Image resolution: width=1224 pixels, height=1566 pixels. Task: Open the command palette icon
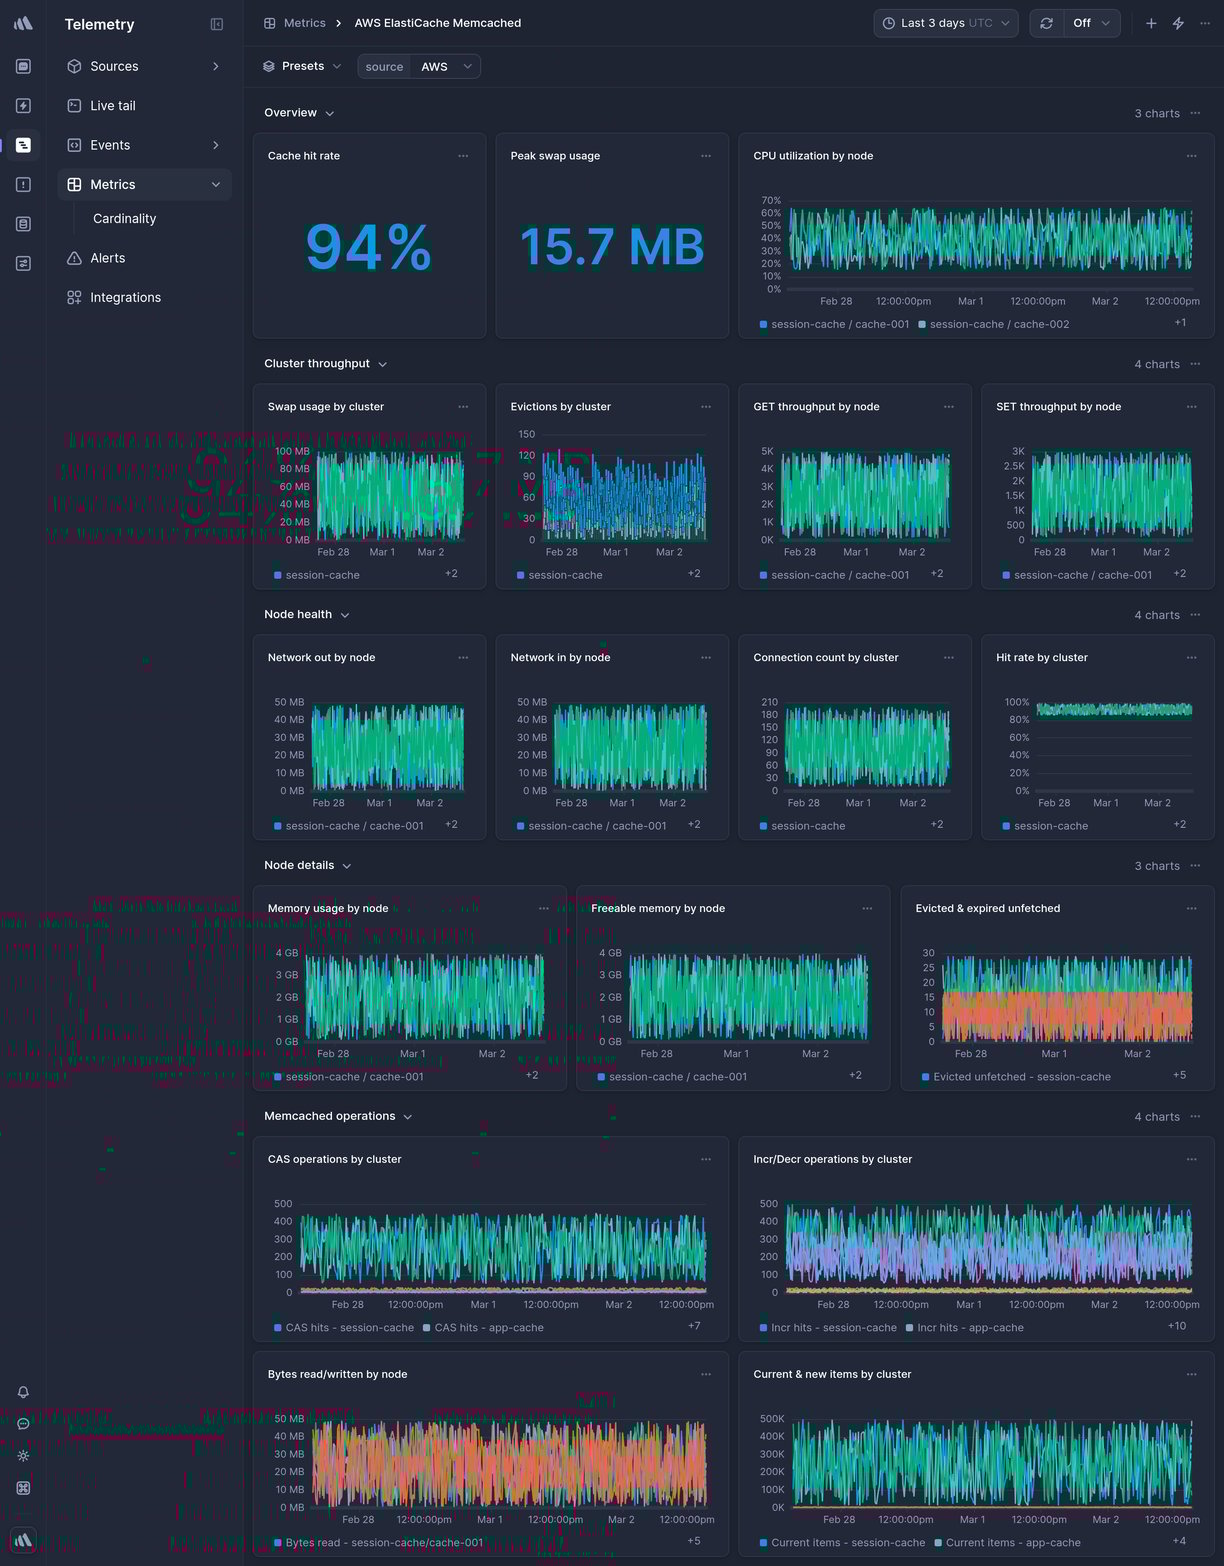23,1488
